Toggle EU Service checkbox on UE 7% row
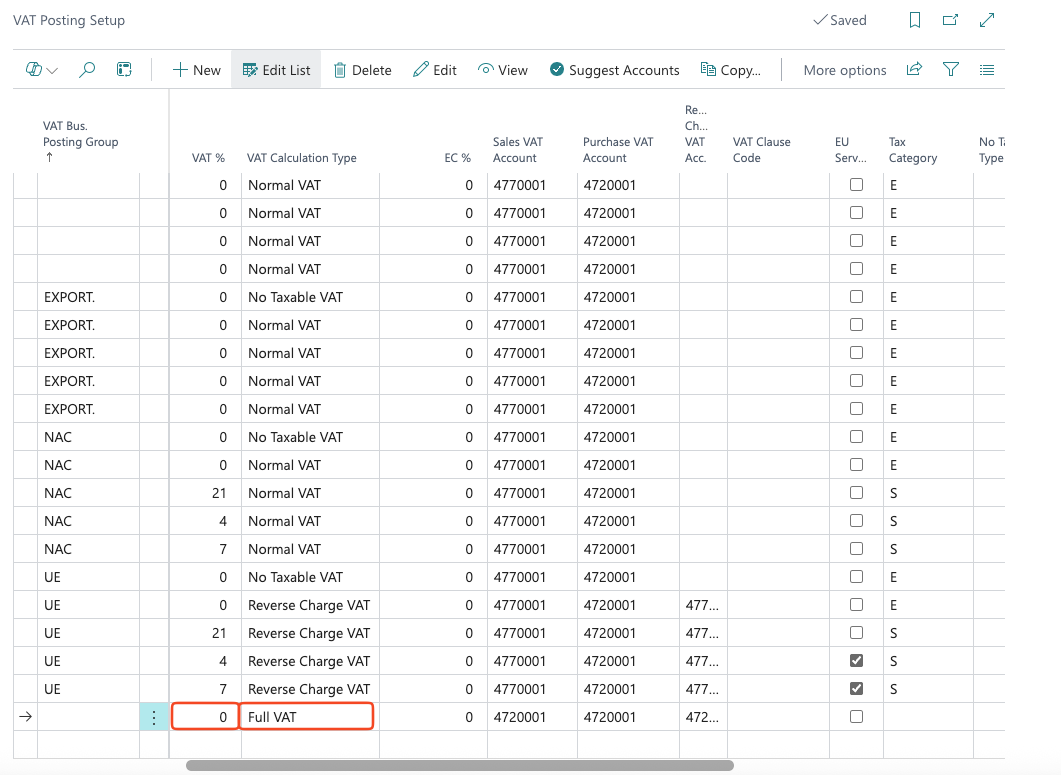The width and height of the screenshot is (1061, 775). [856, 688]
